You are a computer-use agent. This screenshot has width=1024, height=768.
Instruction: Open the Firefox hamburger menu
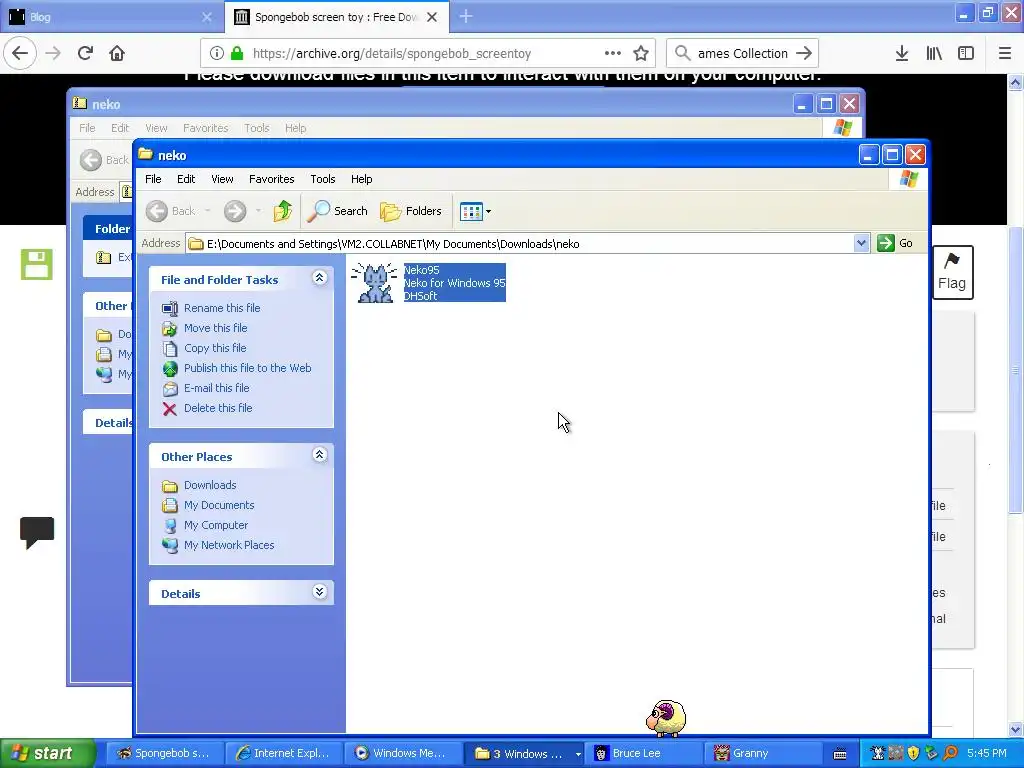(x=1005, y=54)
